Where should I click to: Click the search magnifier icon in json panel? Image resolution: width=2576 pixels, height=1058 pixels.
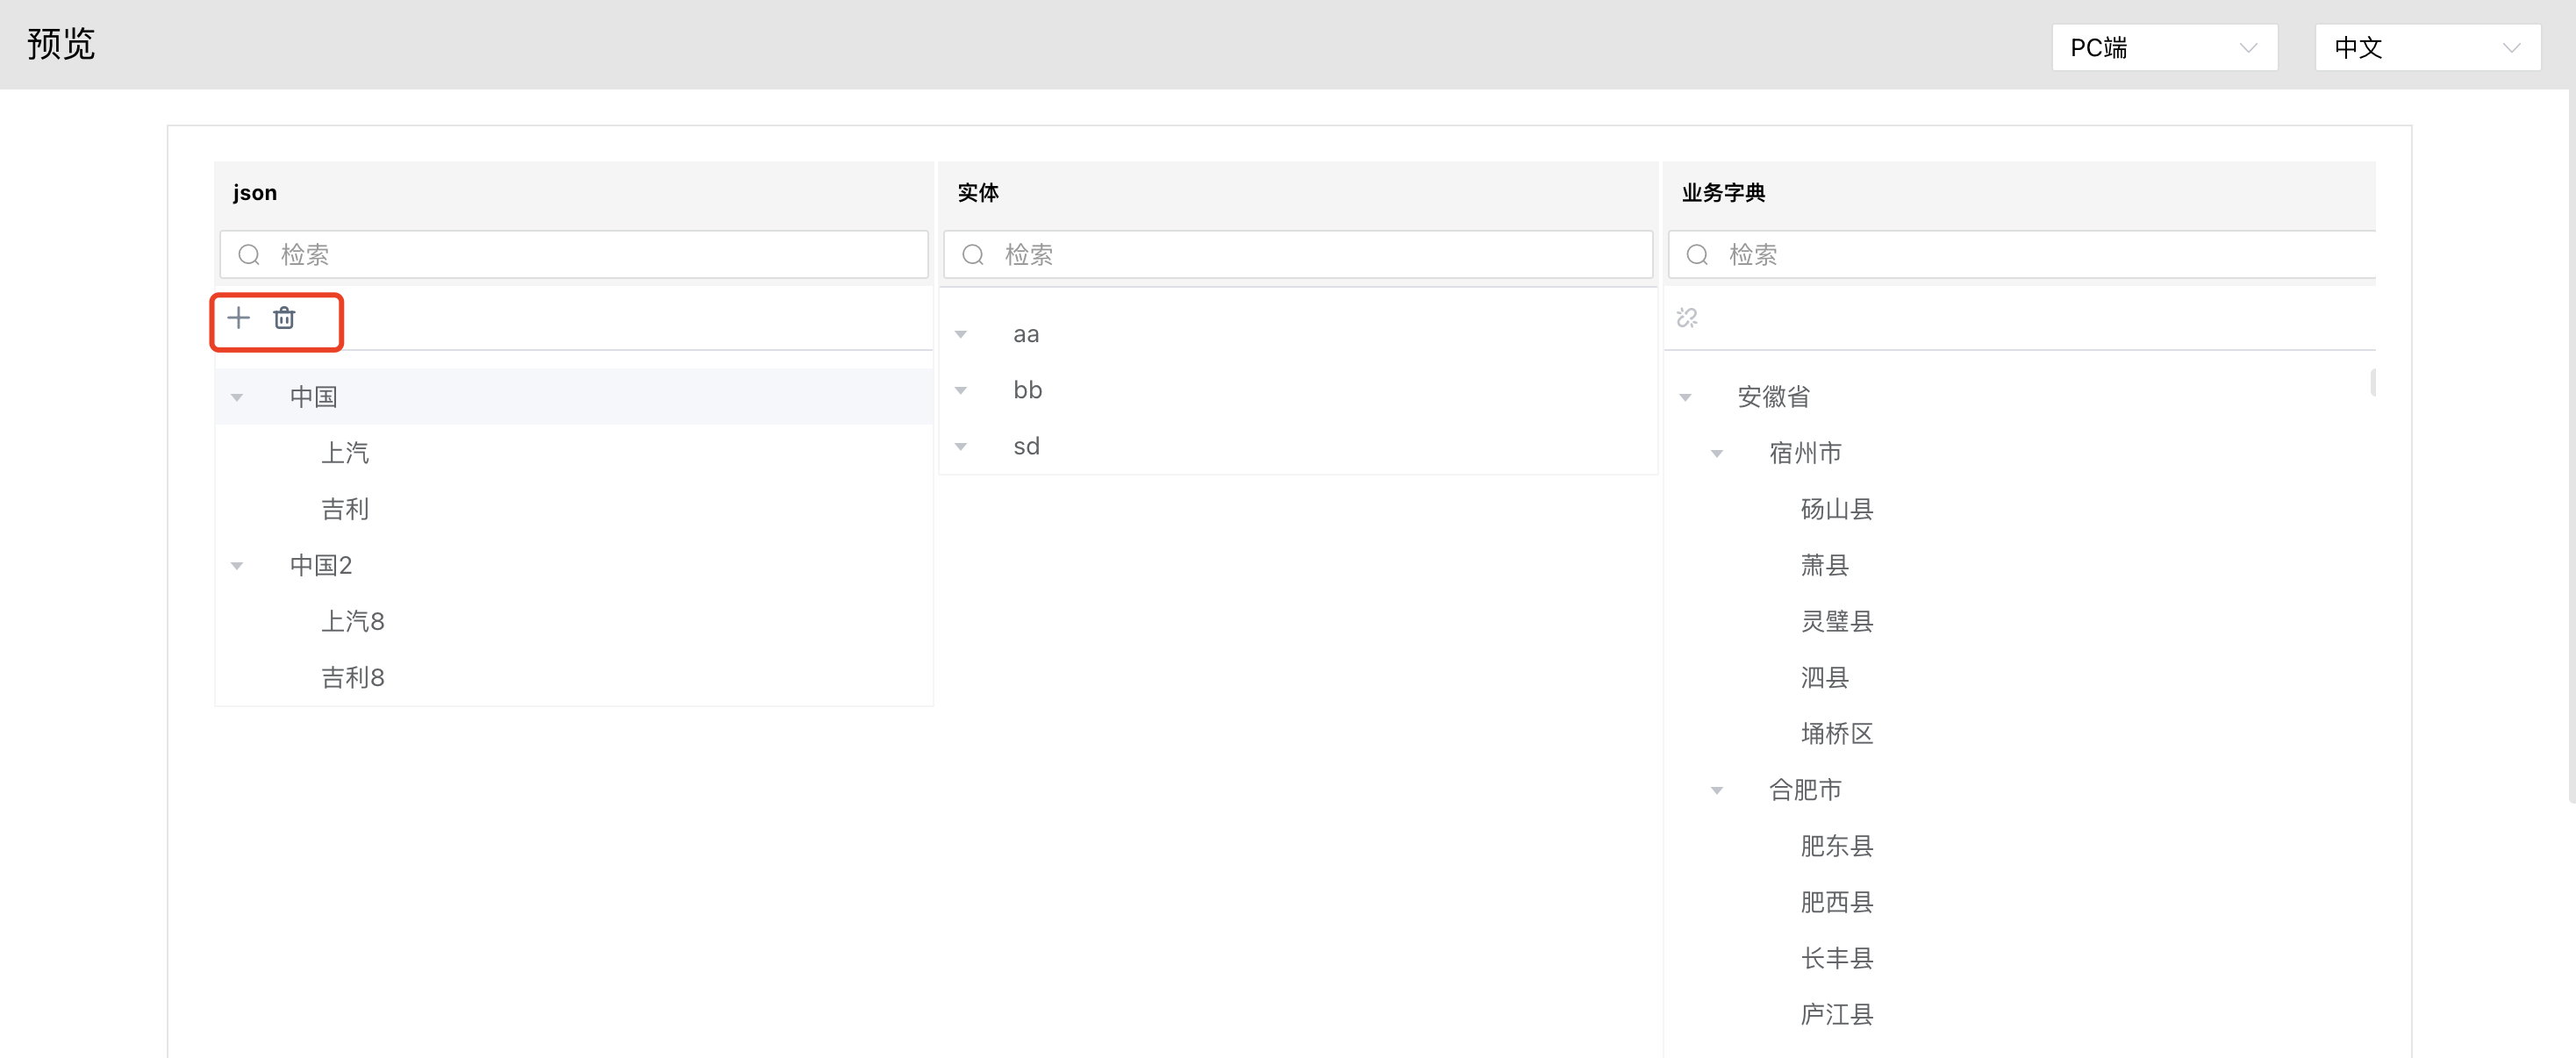[249, 255]
